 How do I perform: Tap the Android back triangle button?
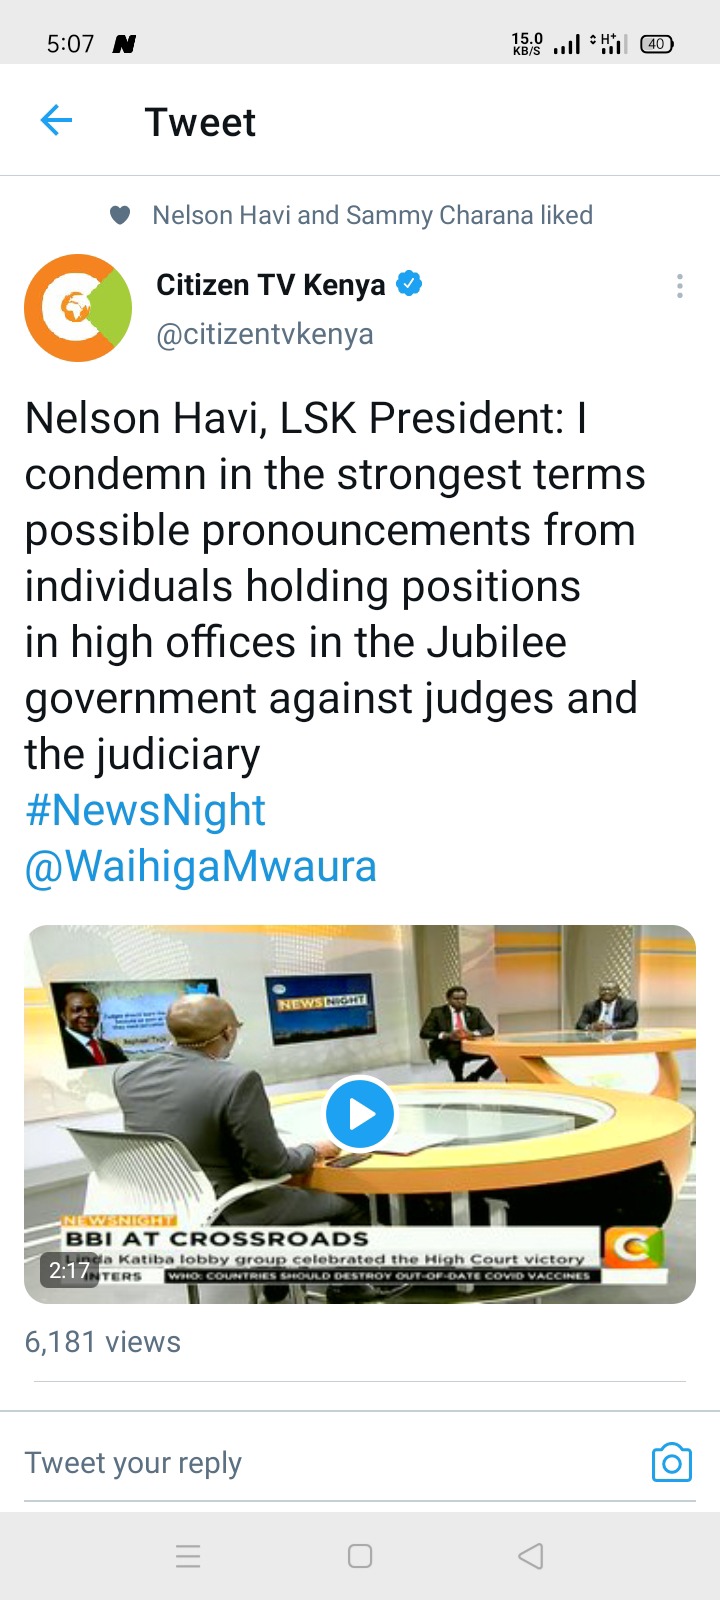[531, 1556]
